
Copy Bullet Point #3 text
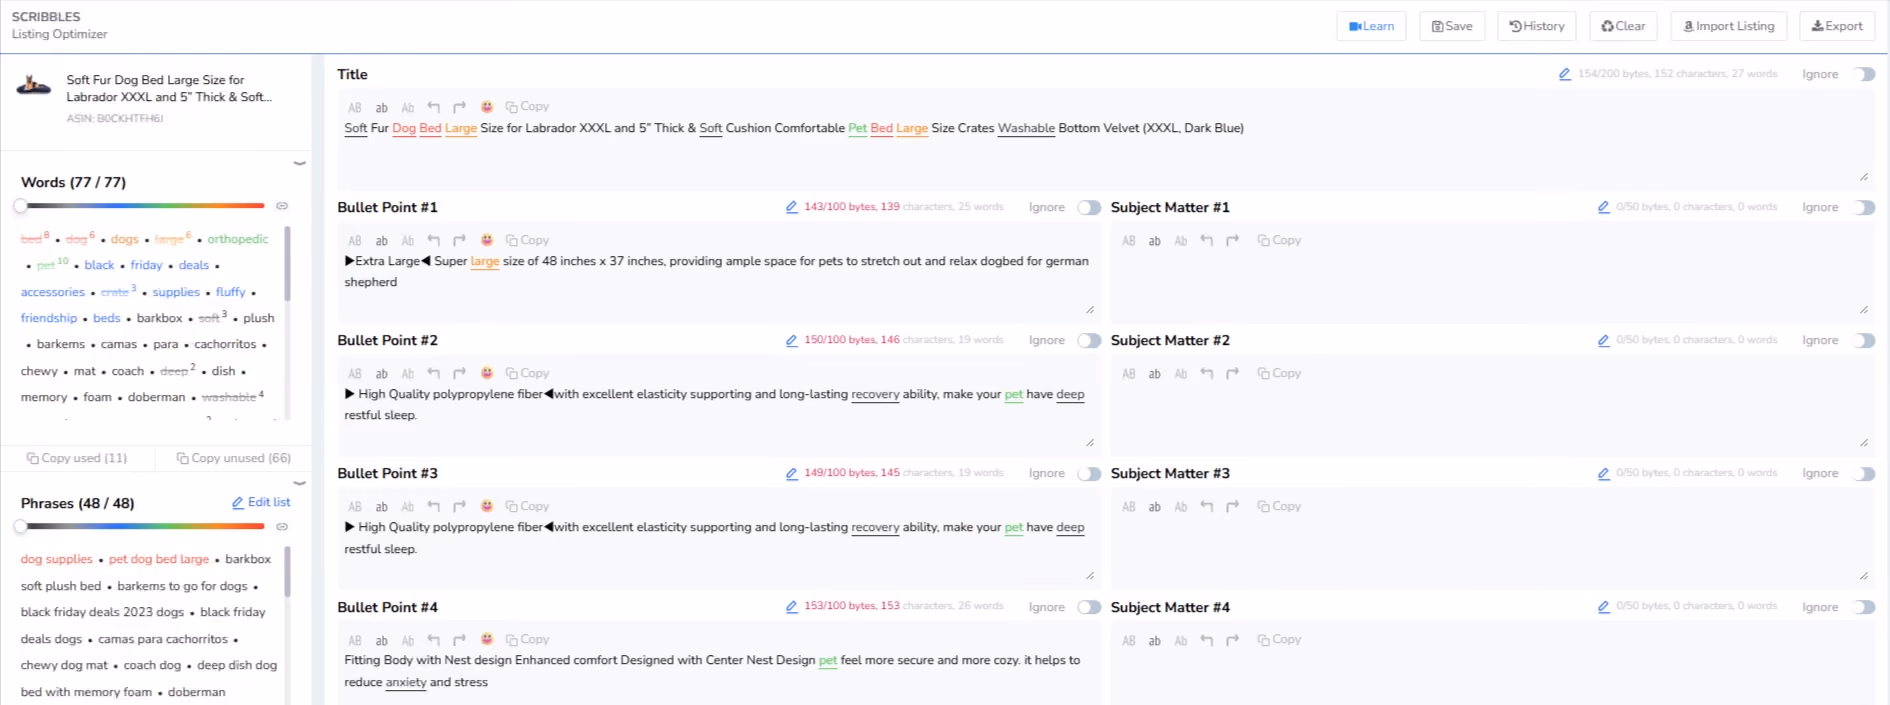[x=527, y=506]
